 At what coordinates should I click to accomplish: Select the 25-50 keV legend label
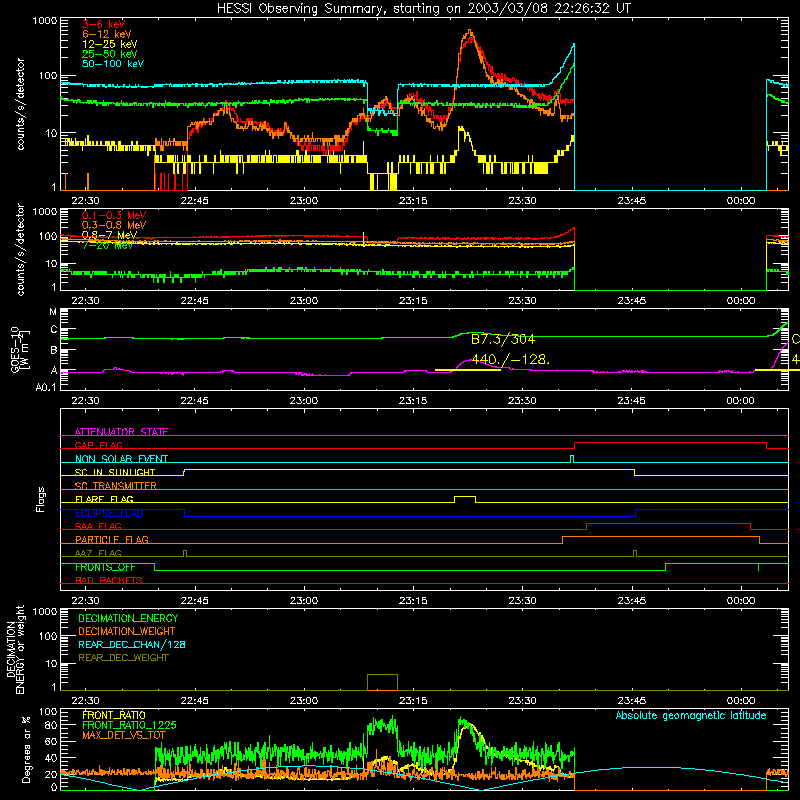click(110, 54)
